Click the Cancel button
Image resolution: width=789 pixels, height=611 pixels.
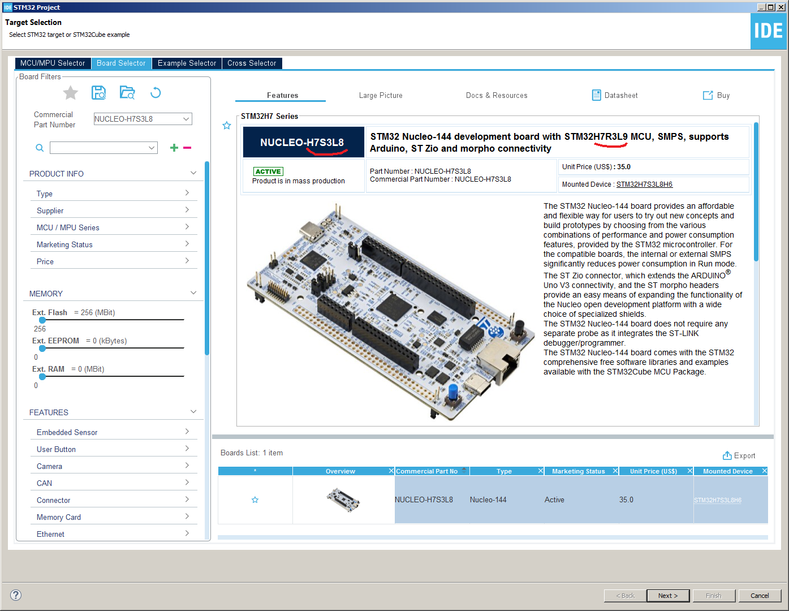coord(759,595)
